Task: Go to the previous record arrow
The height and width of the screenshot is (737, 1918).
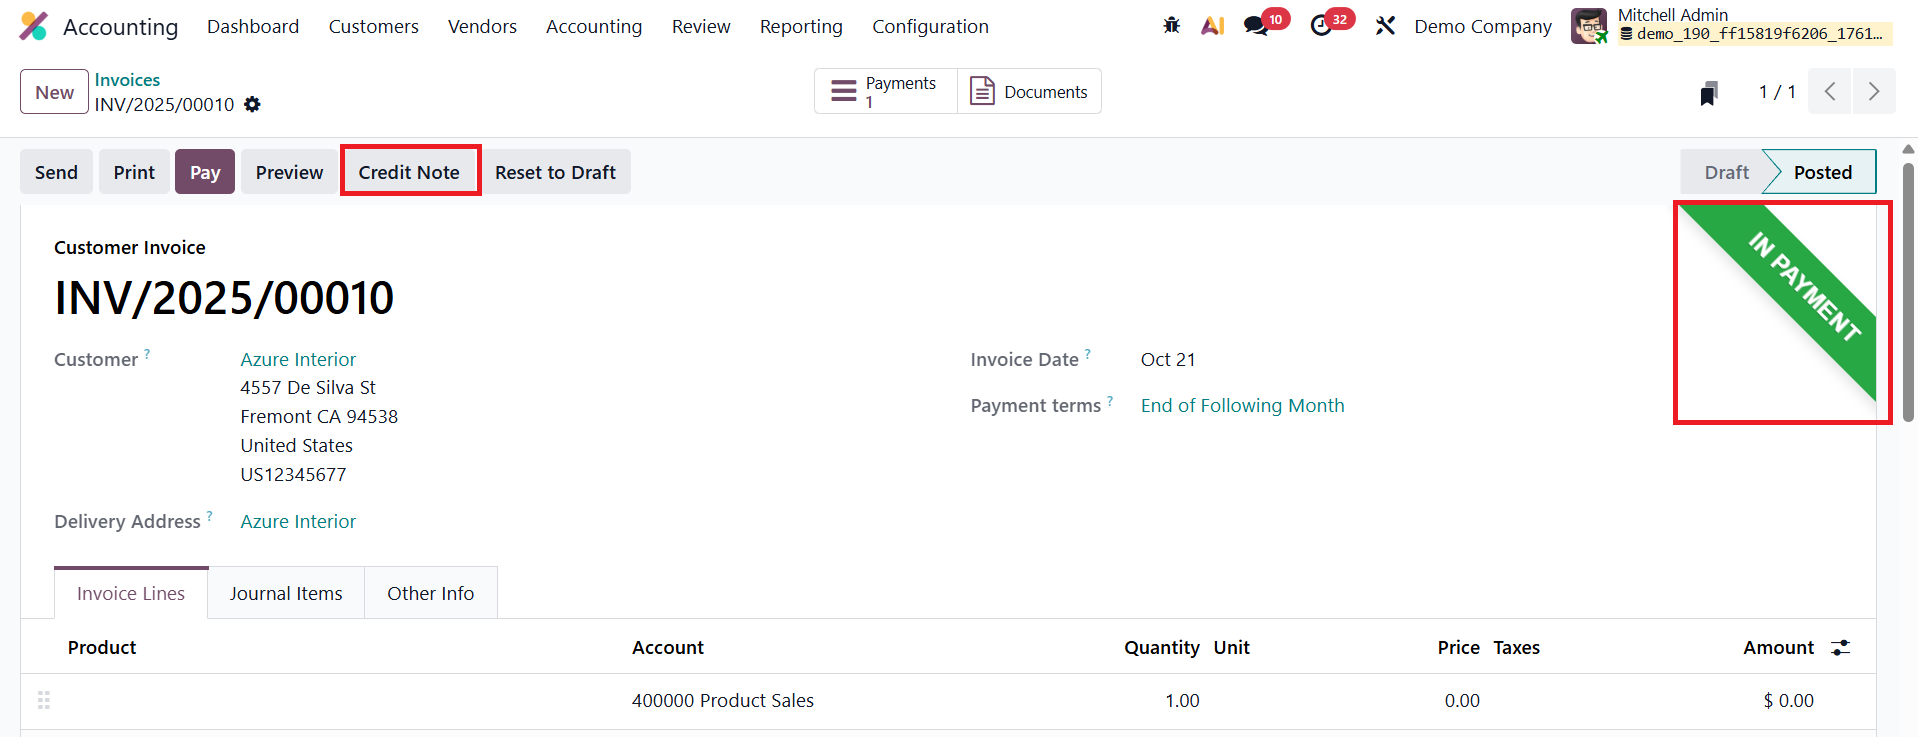Action: pos(1830,92)
